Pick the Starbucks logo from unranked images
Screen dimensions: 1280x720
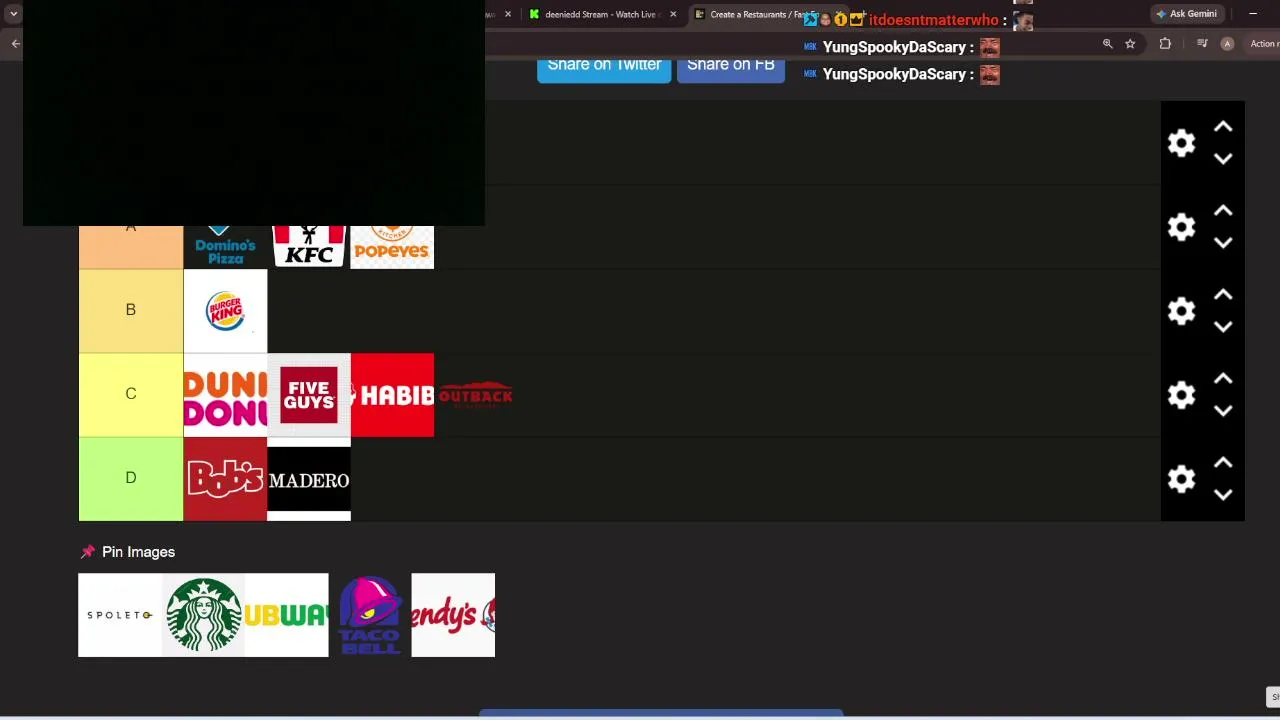click(x=203, y=615)
